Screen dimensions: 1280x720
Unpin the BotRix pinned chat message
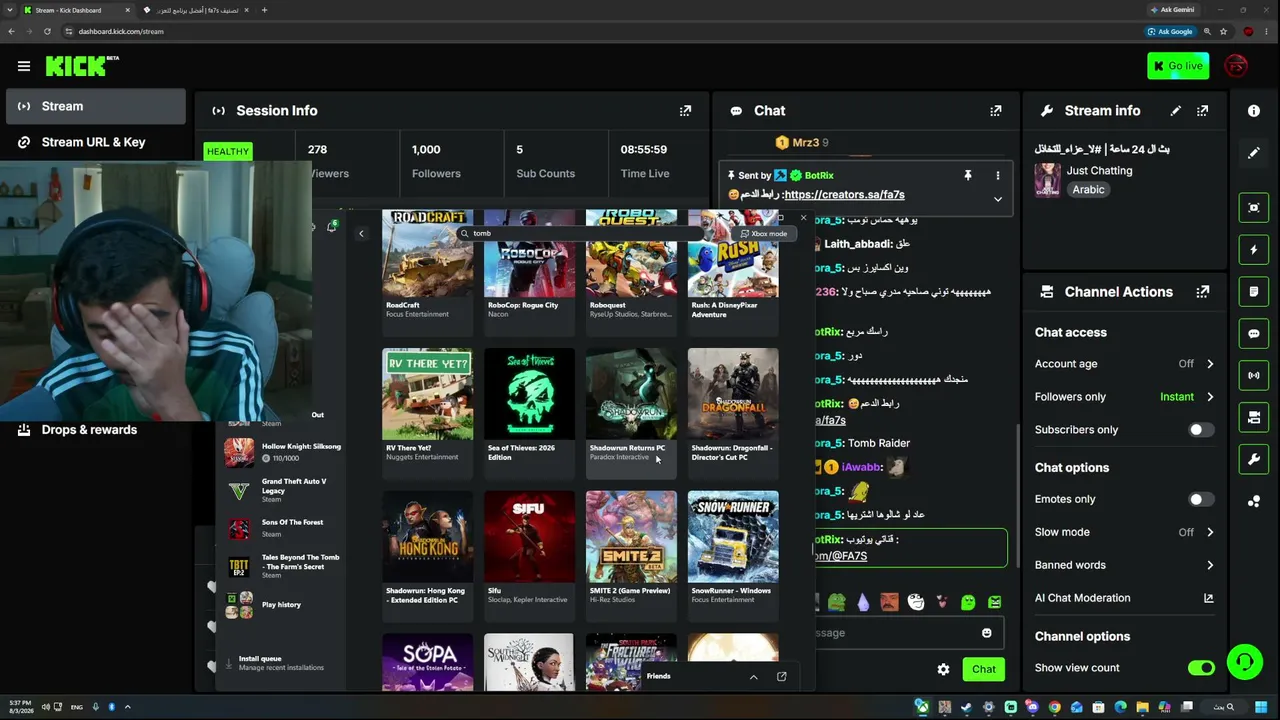[x=967, y=176]
